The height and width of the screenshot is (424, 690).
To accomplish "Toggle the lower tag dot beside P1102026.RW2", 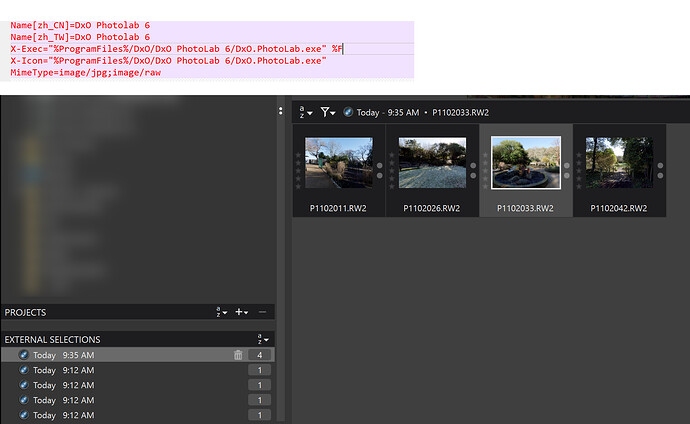I will click(x=473, y=175).
